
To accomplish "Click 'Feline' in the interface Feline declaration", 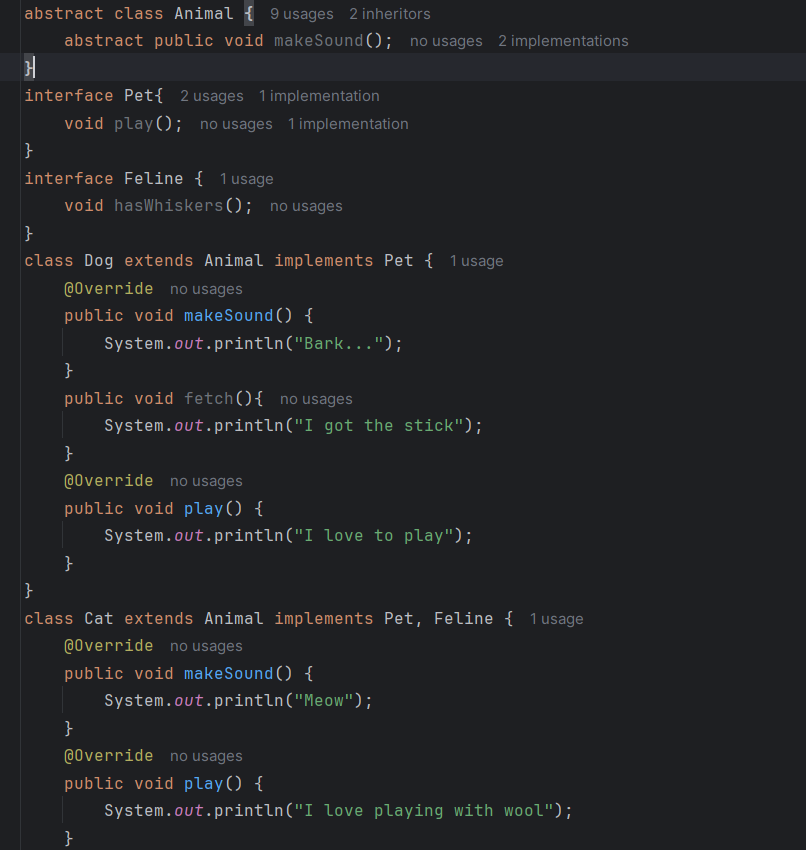I will tap(154, 178).
